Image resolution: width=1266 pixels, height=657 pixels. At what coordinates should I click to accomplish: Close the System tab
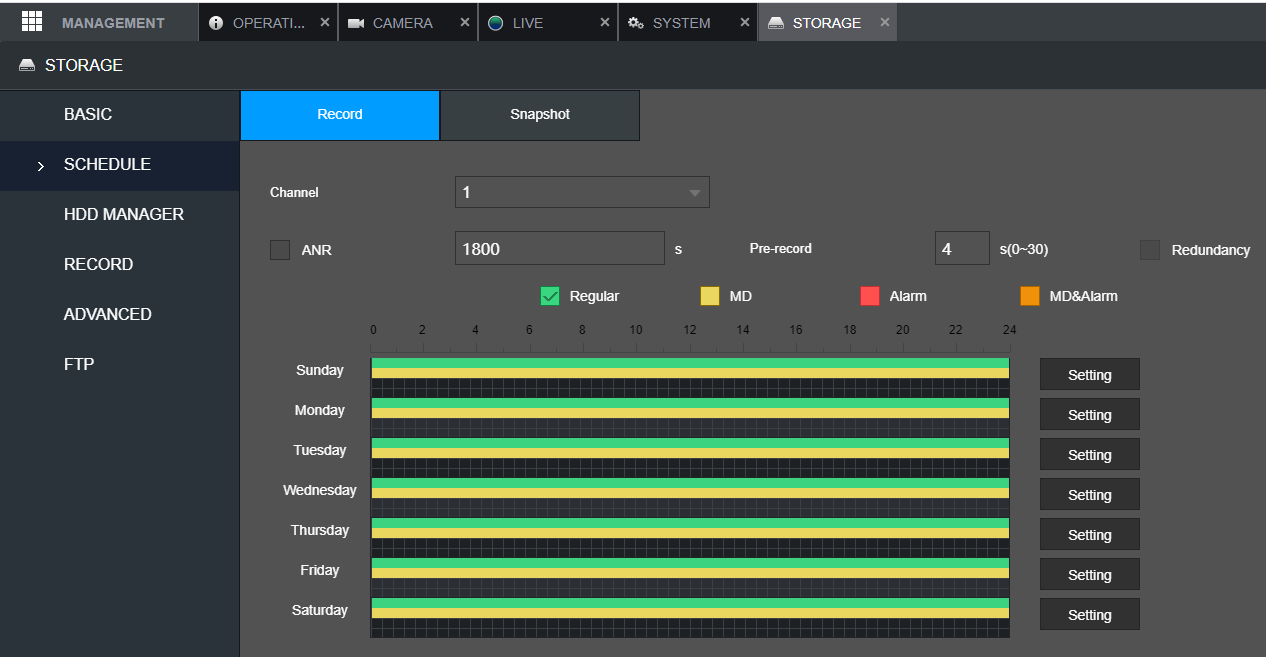click(745, 22)
